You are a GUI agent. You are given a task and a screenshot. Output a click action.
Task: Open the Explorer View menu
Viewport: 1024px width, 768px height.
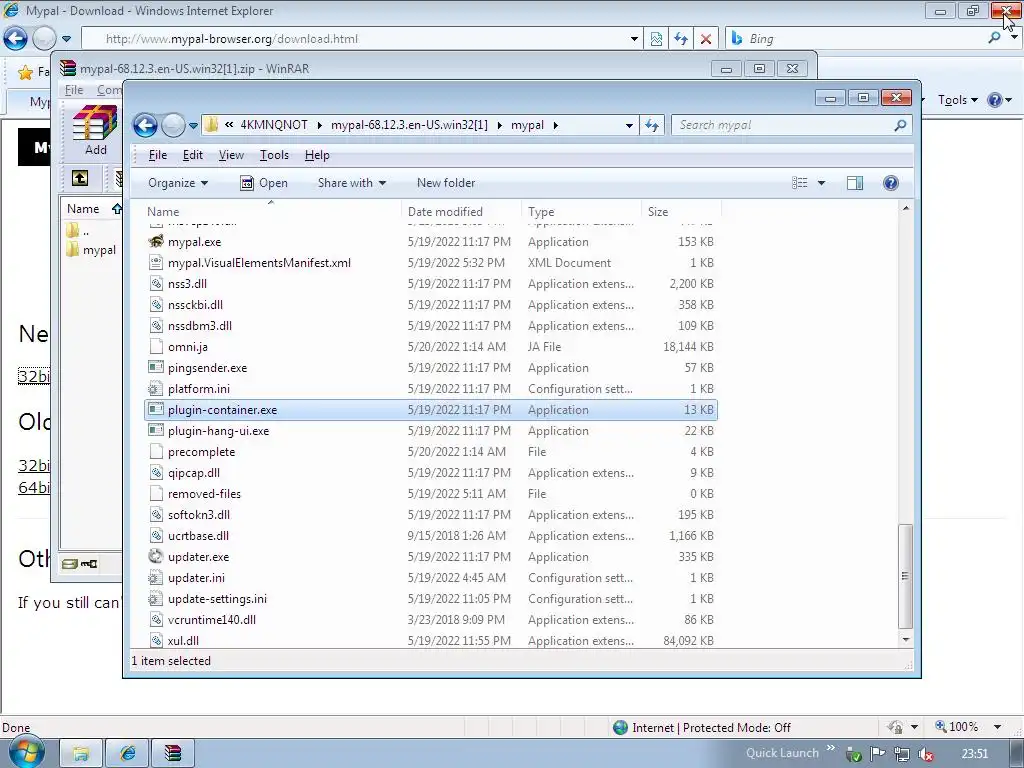(231, 155)
